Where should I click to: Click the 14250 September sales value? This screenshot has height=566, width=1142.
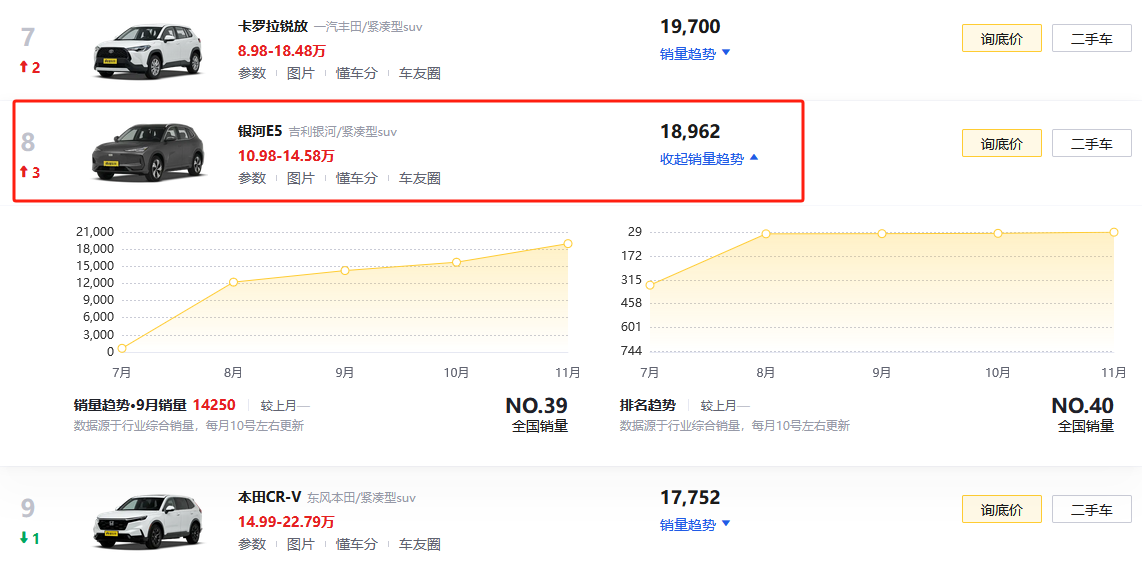click(x=214, y=405)
